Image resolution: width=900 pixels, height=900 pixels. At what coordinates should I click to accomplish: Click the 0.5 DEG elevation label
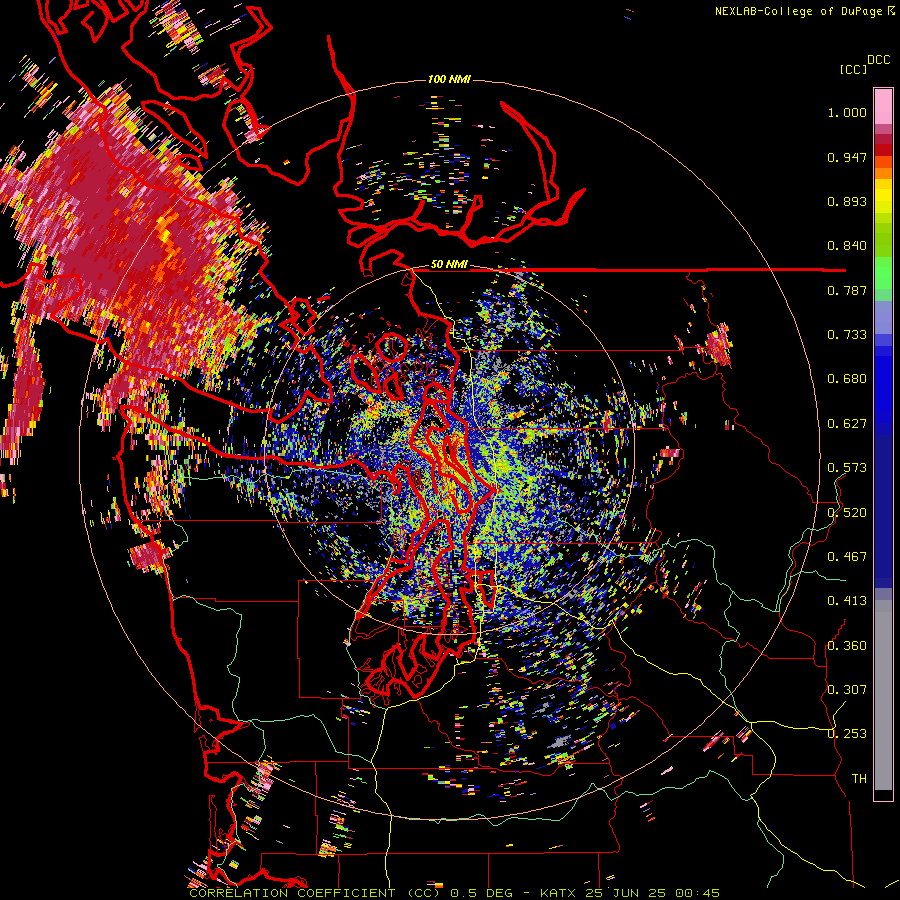(483, 893)
